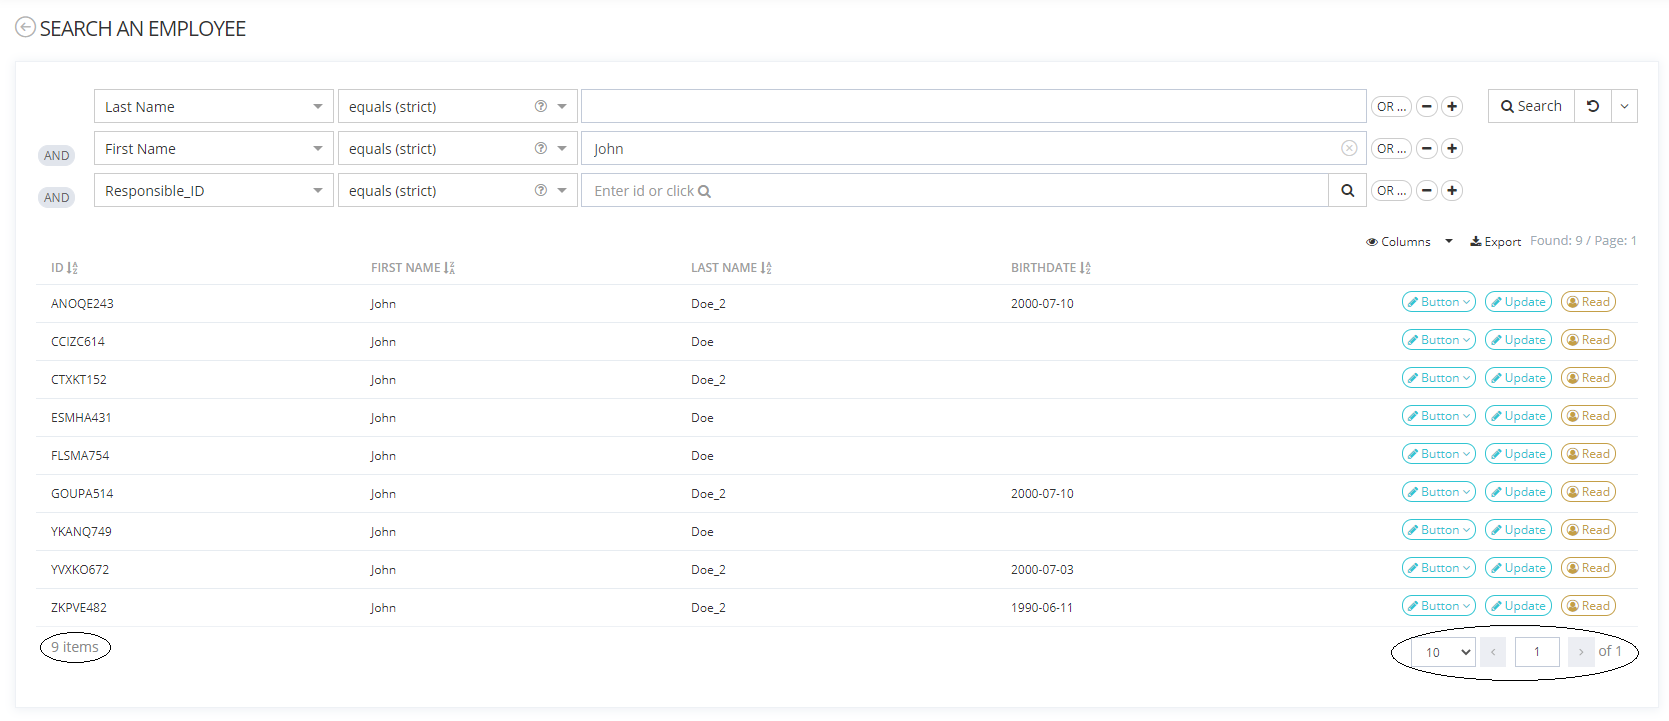Viewport: 1669px width, 721px height.
Task: Toggle the AND operator before First Name
Action: pyautogui.click(x=57, y=156)
